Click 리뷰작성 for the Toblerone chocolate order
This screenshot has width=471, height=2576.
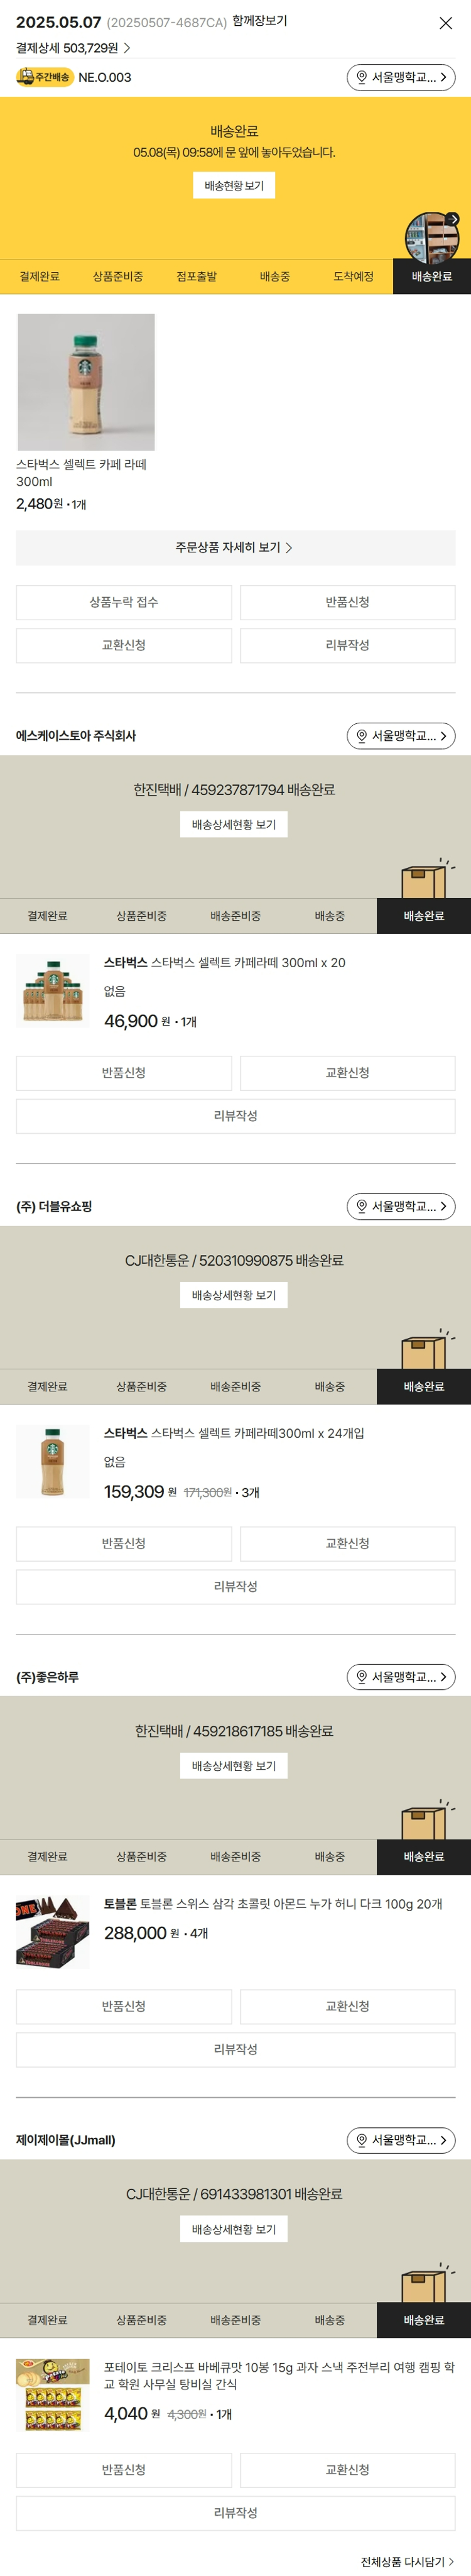pyautogui.click(x=235, y=2049)
